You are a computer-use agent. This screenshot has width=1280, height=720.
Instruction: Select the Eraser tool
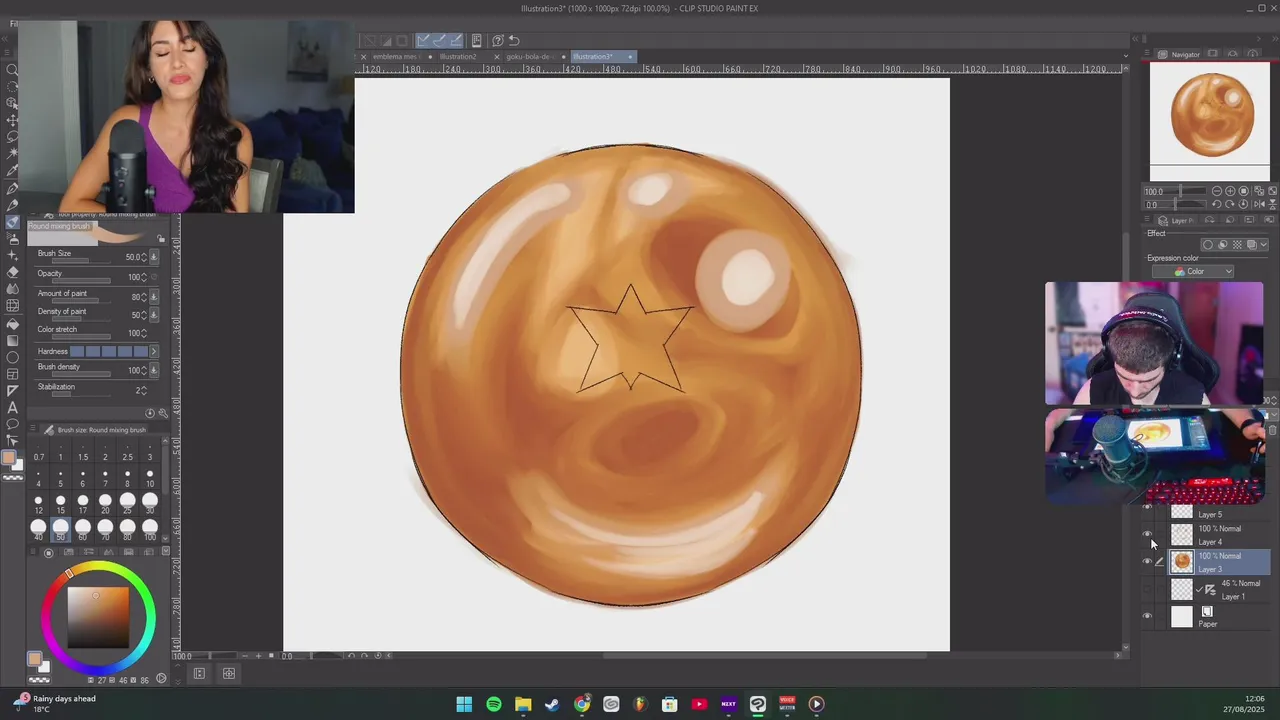pos(12,272)
